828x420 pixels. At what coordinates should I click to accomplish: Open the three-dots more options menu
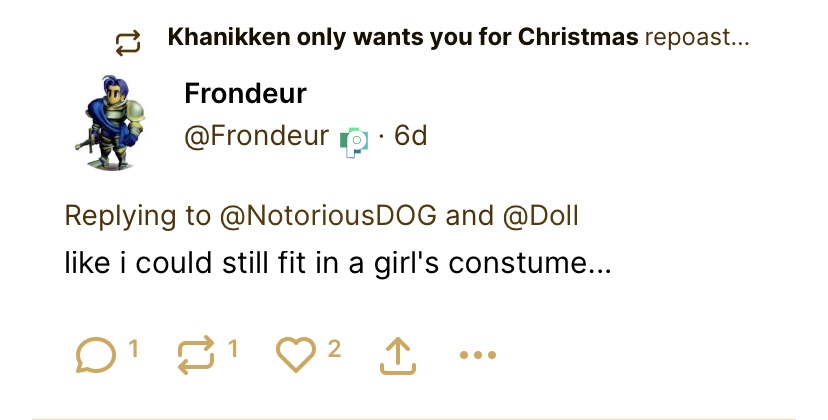click(x=477, y=354)
